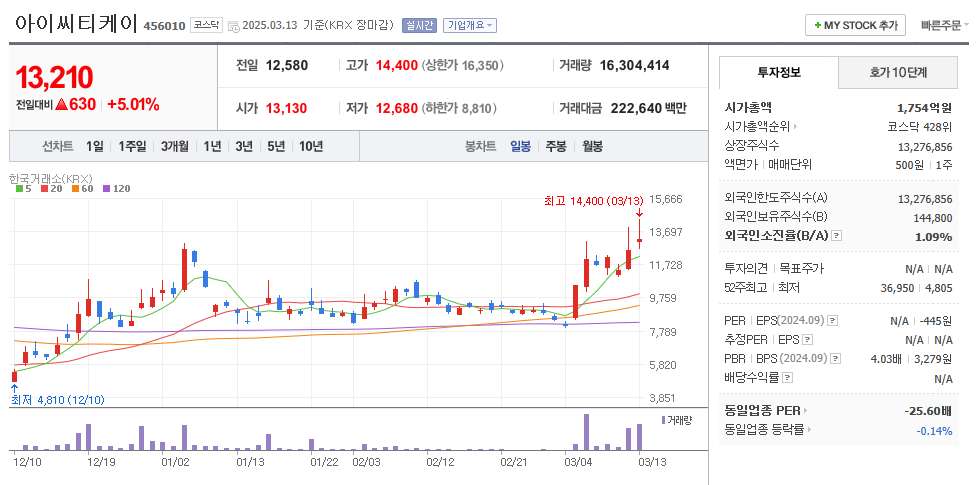The width and height of the screenshot is (977, 485).
Task: Click the help icon next to 배당수익률
Action: point(788,378)
